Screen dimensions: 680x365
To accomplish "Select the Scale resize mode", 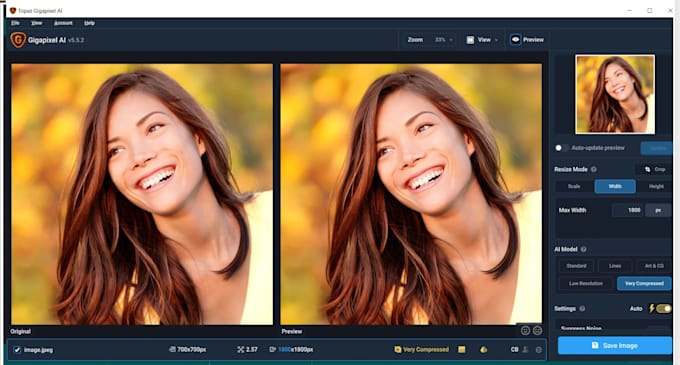I will coord(574,186).
